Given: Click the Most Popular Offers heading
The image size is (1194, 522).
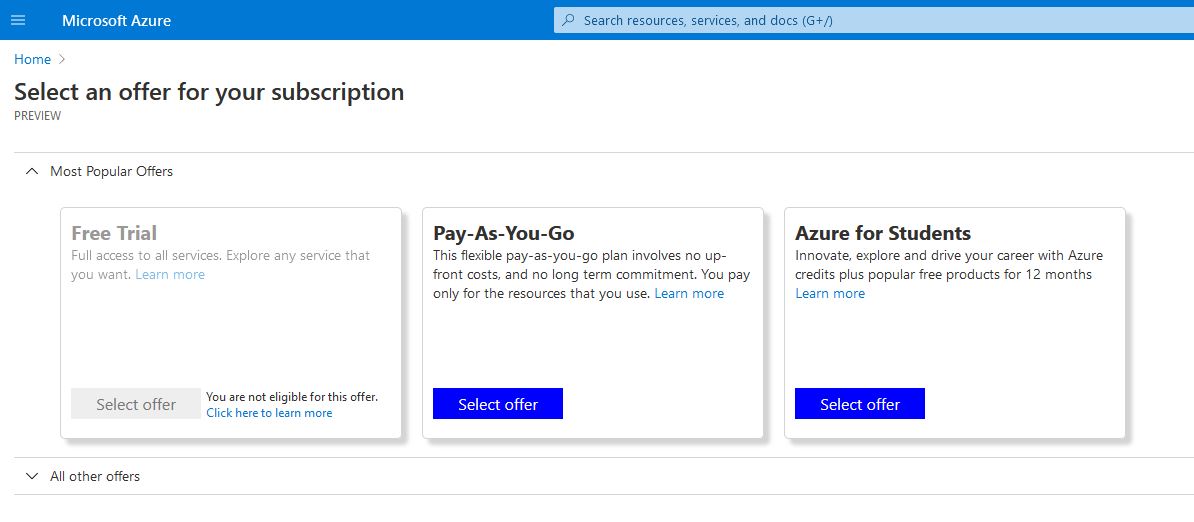Looking at the screenshot, I should [x=111, y=172].
